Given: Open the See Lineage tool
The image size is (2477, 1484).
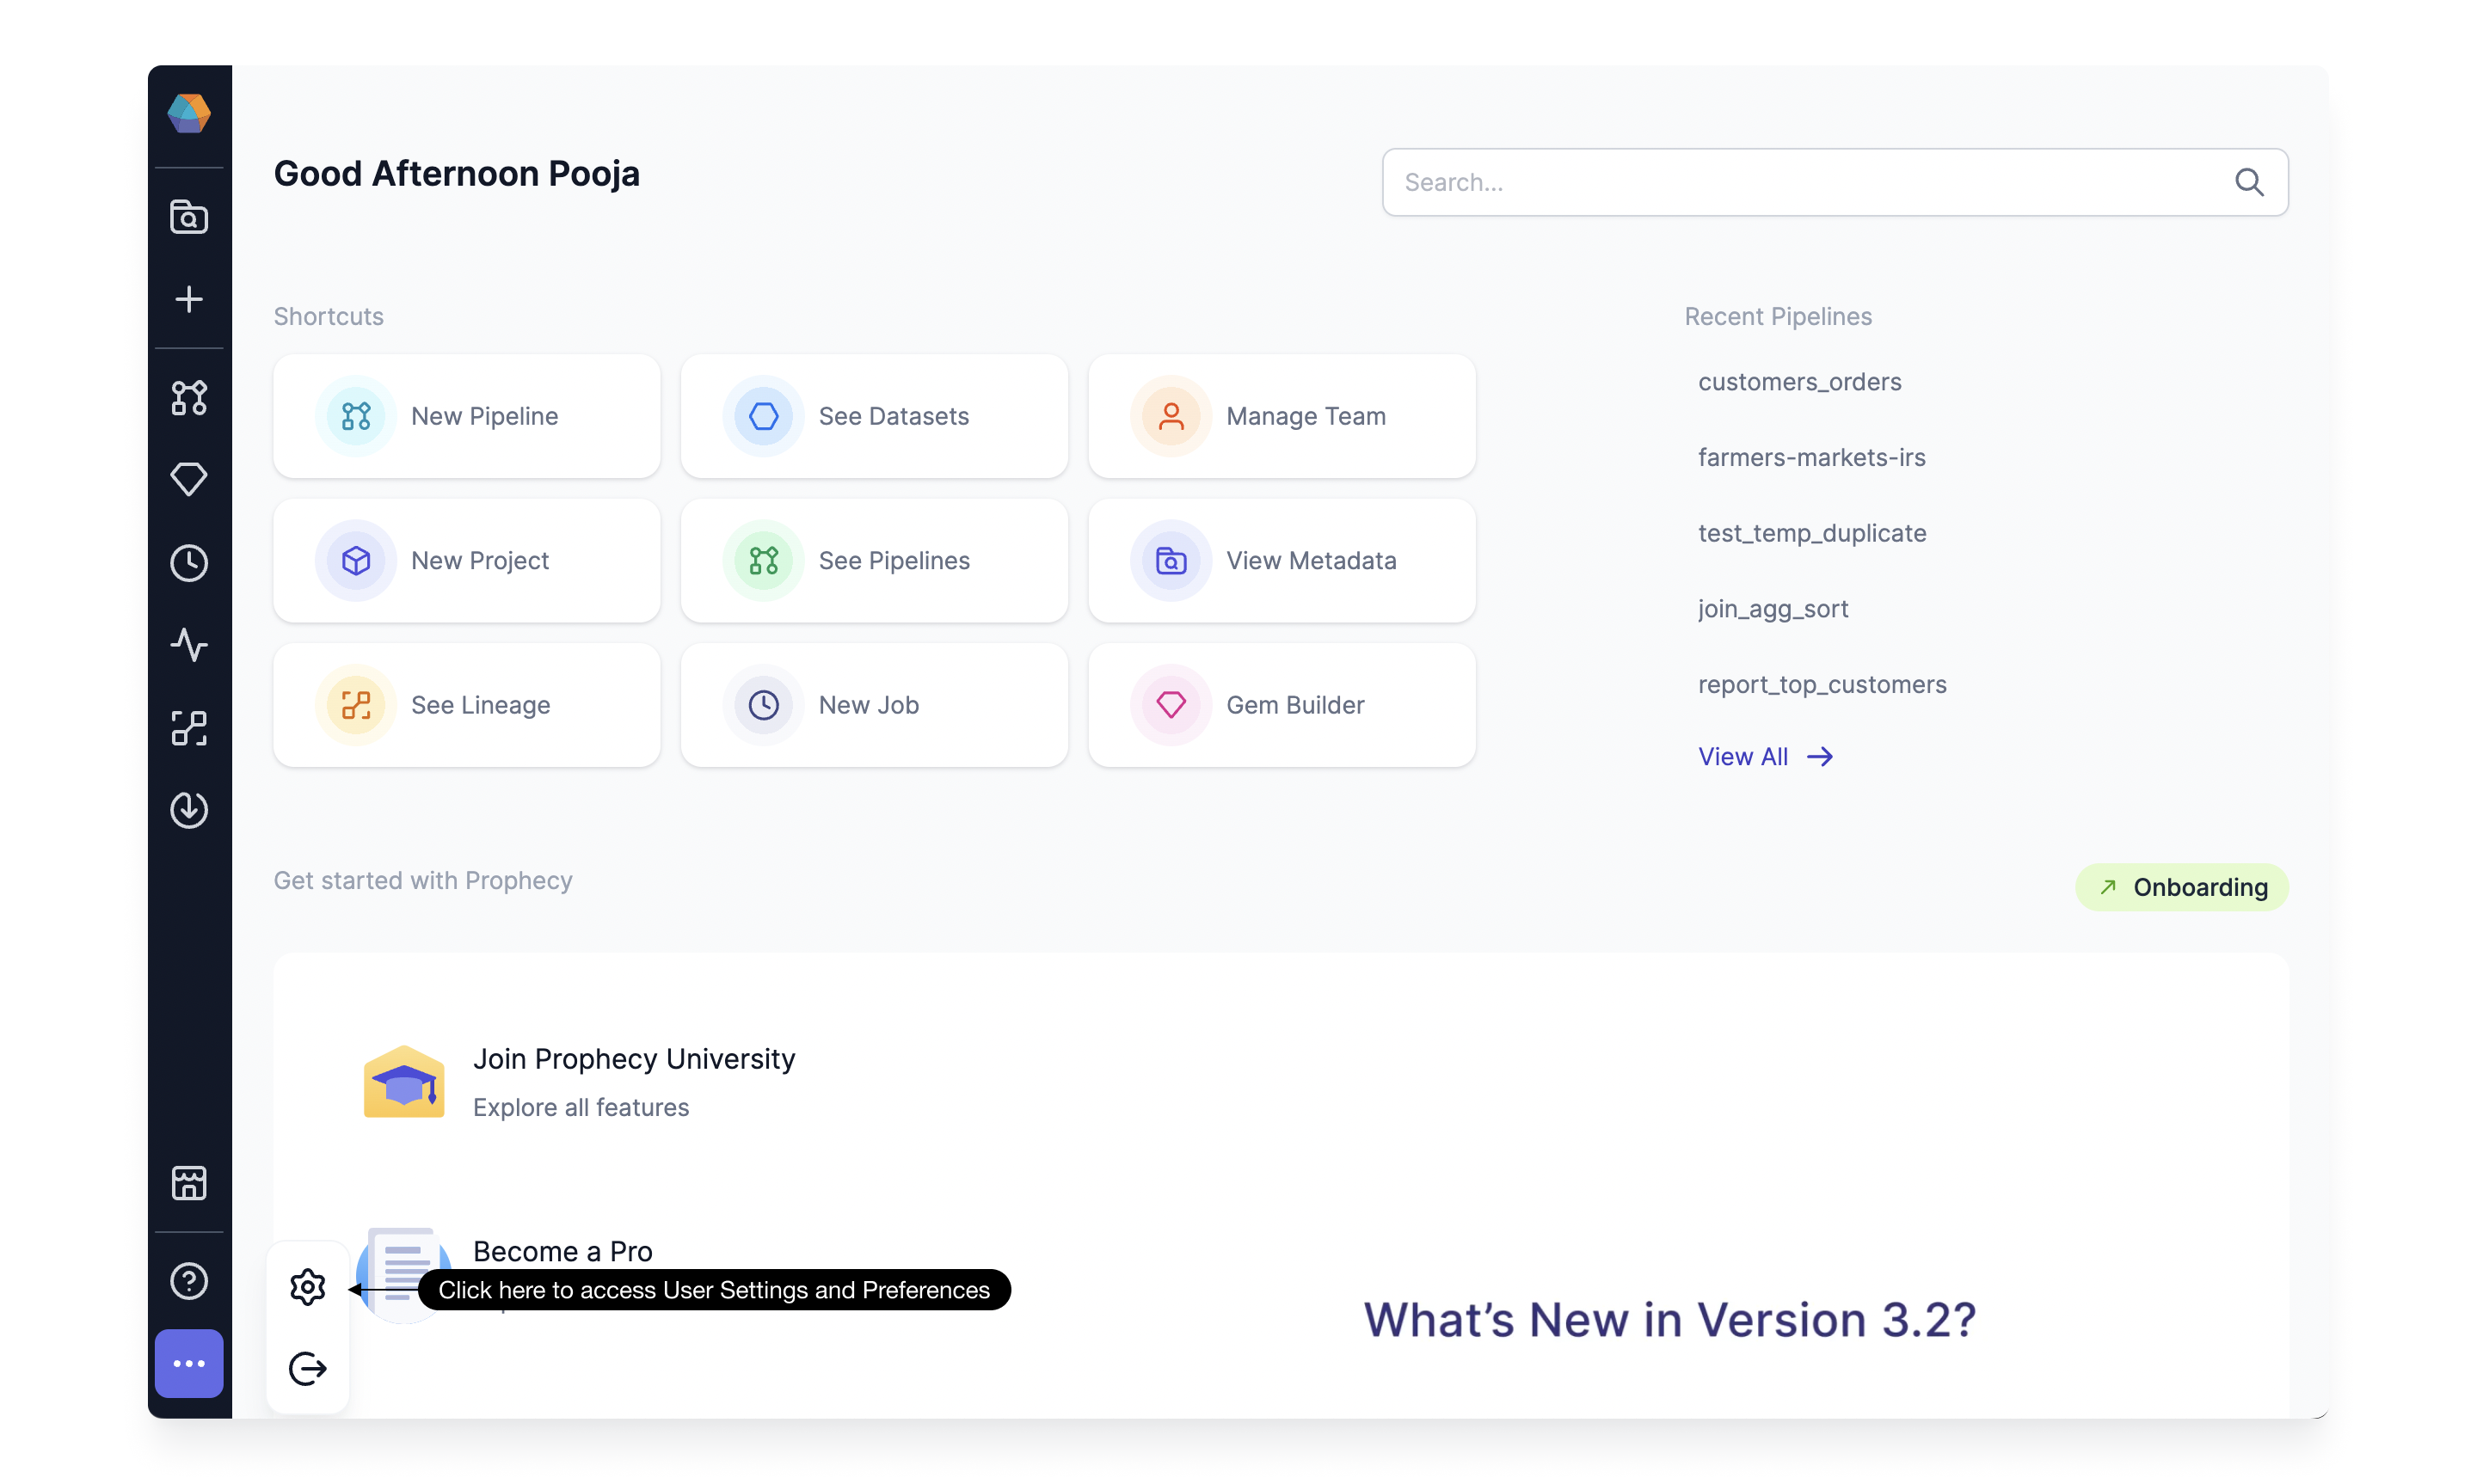Looking at the screenshot, I should 466,703.
